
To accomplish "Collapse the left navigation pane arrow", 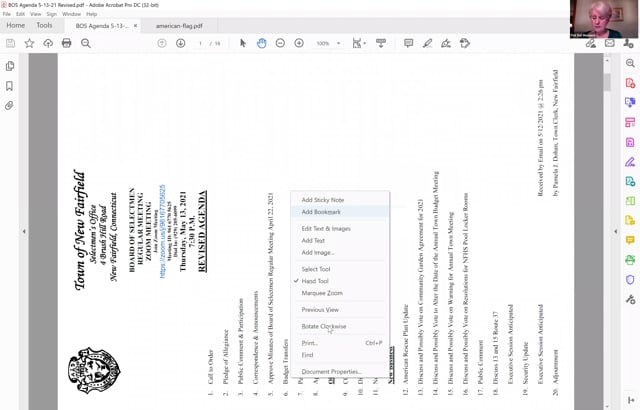I will (x=24, y=232).
